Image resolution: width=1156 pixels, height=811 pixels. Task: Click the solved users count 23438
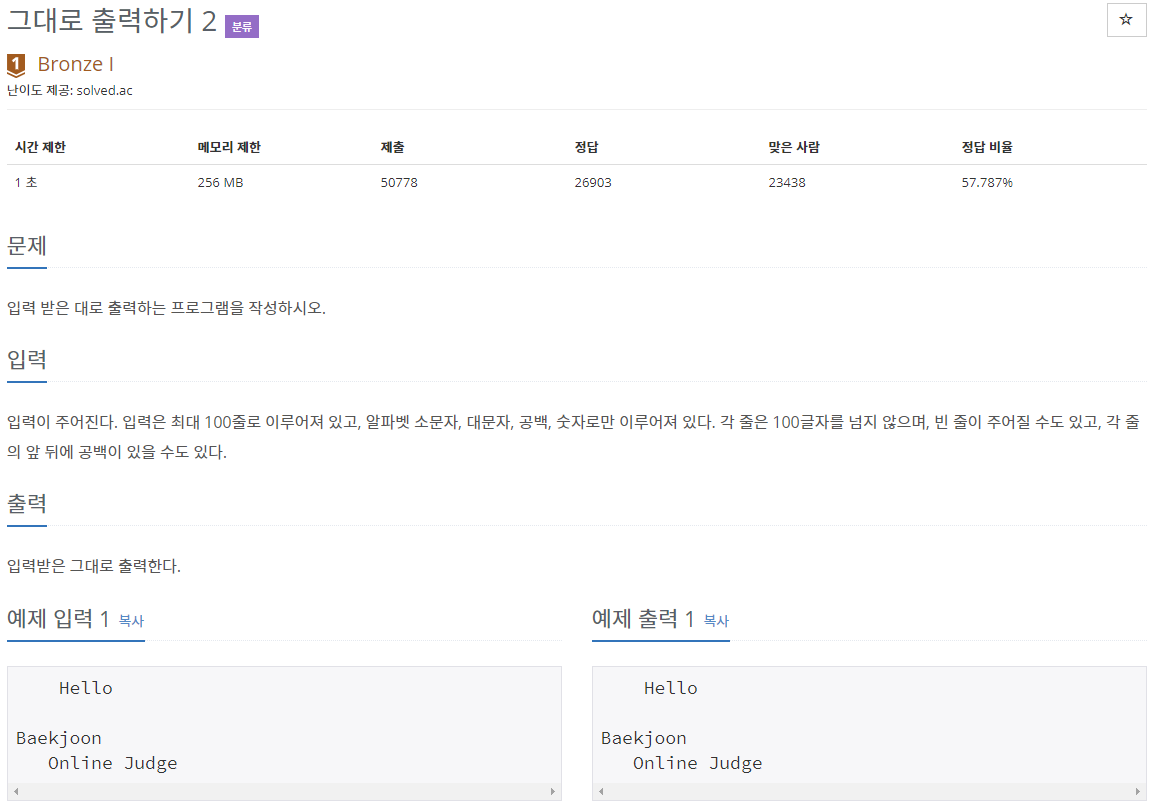point(787,182)
